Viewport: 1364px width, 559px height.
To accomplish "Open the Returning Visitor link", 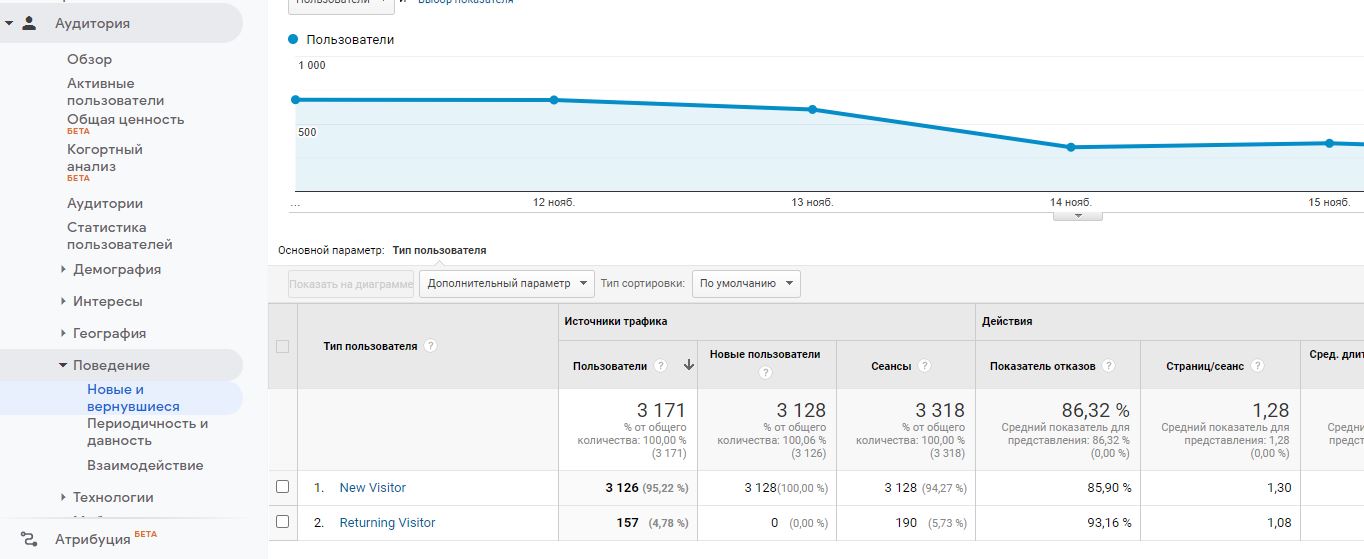I will (387, 522).
